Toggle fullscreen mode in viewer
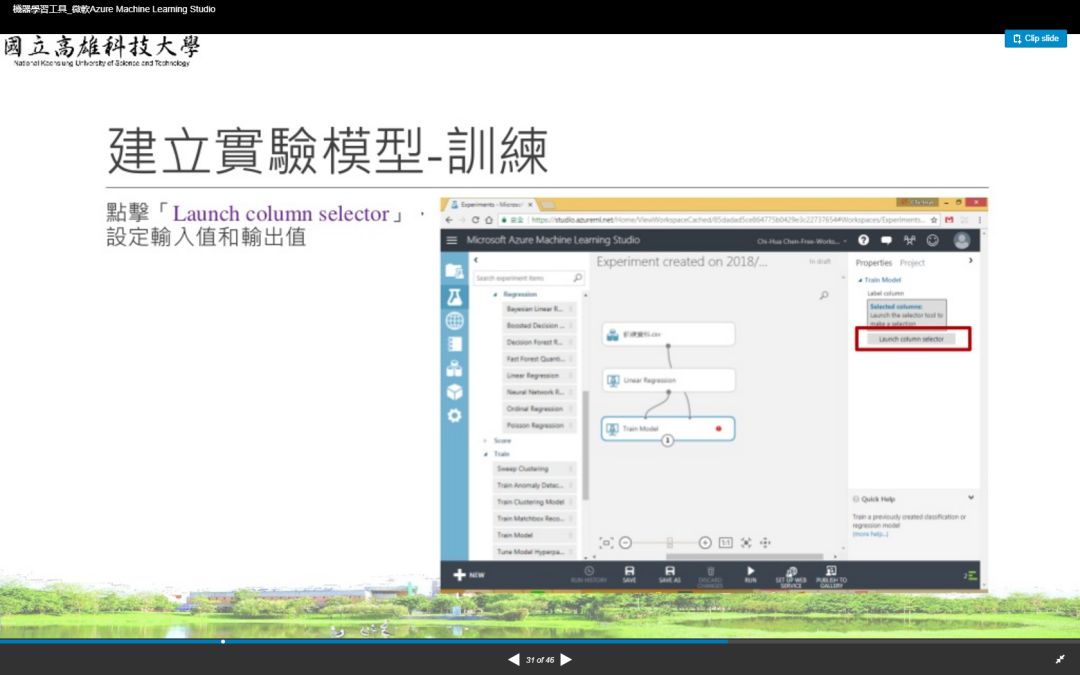Viewport: 1080px width, 675px height. 1060,660
